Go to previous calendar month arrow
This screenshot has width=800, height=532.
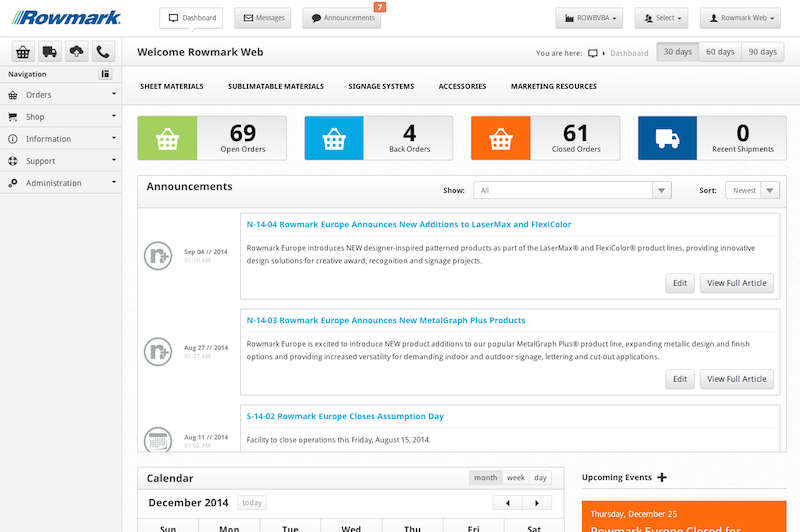point(508,503)
